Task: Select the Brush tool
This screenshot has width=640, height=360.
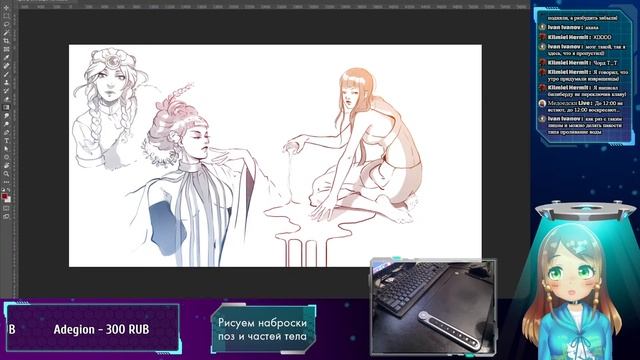Action: tap(6, 74)
